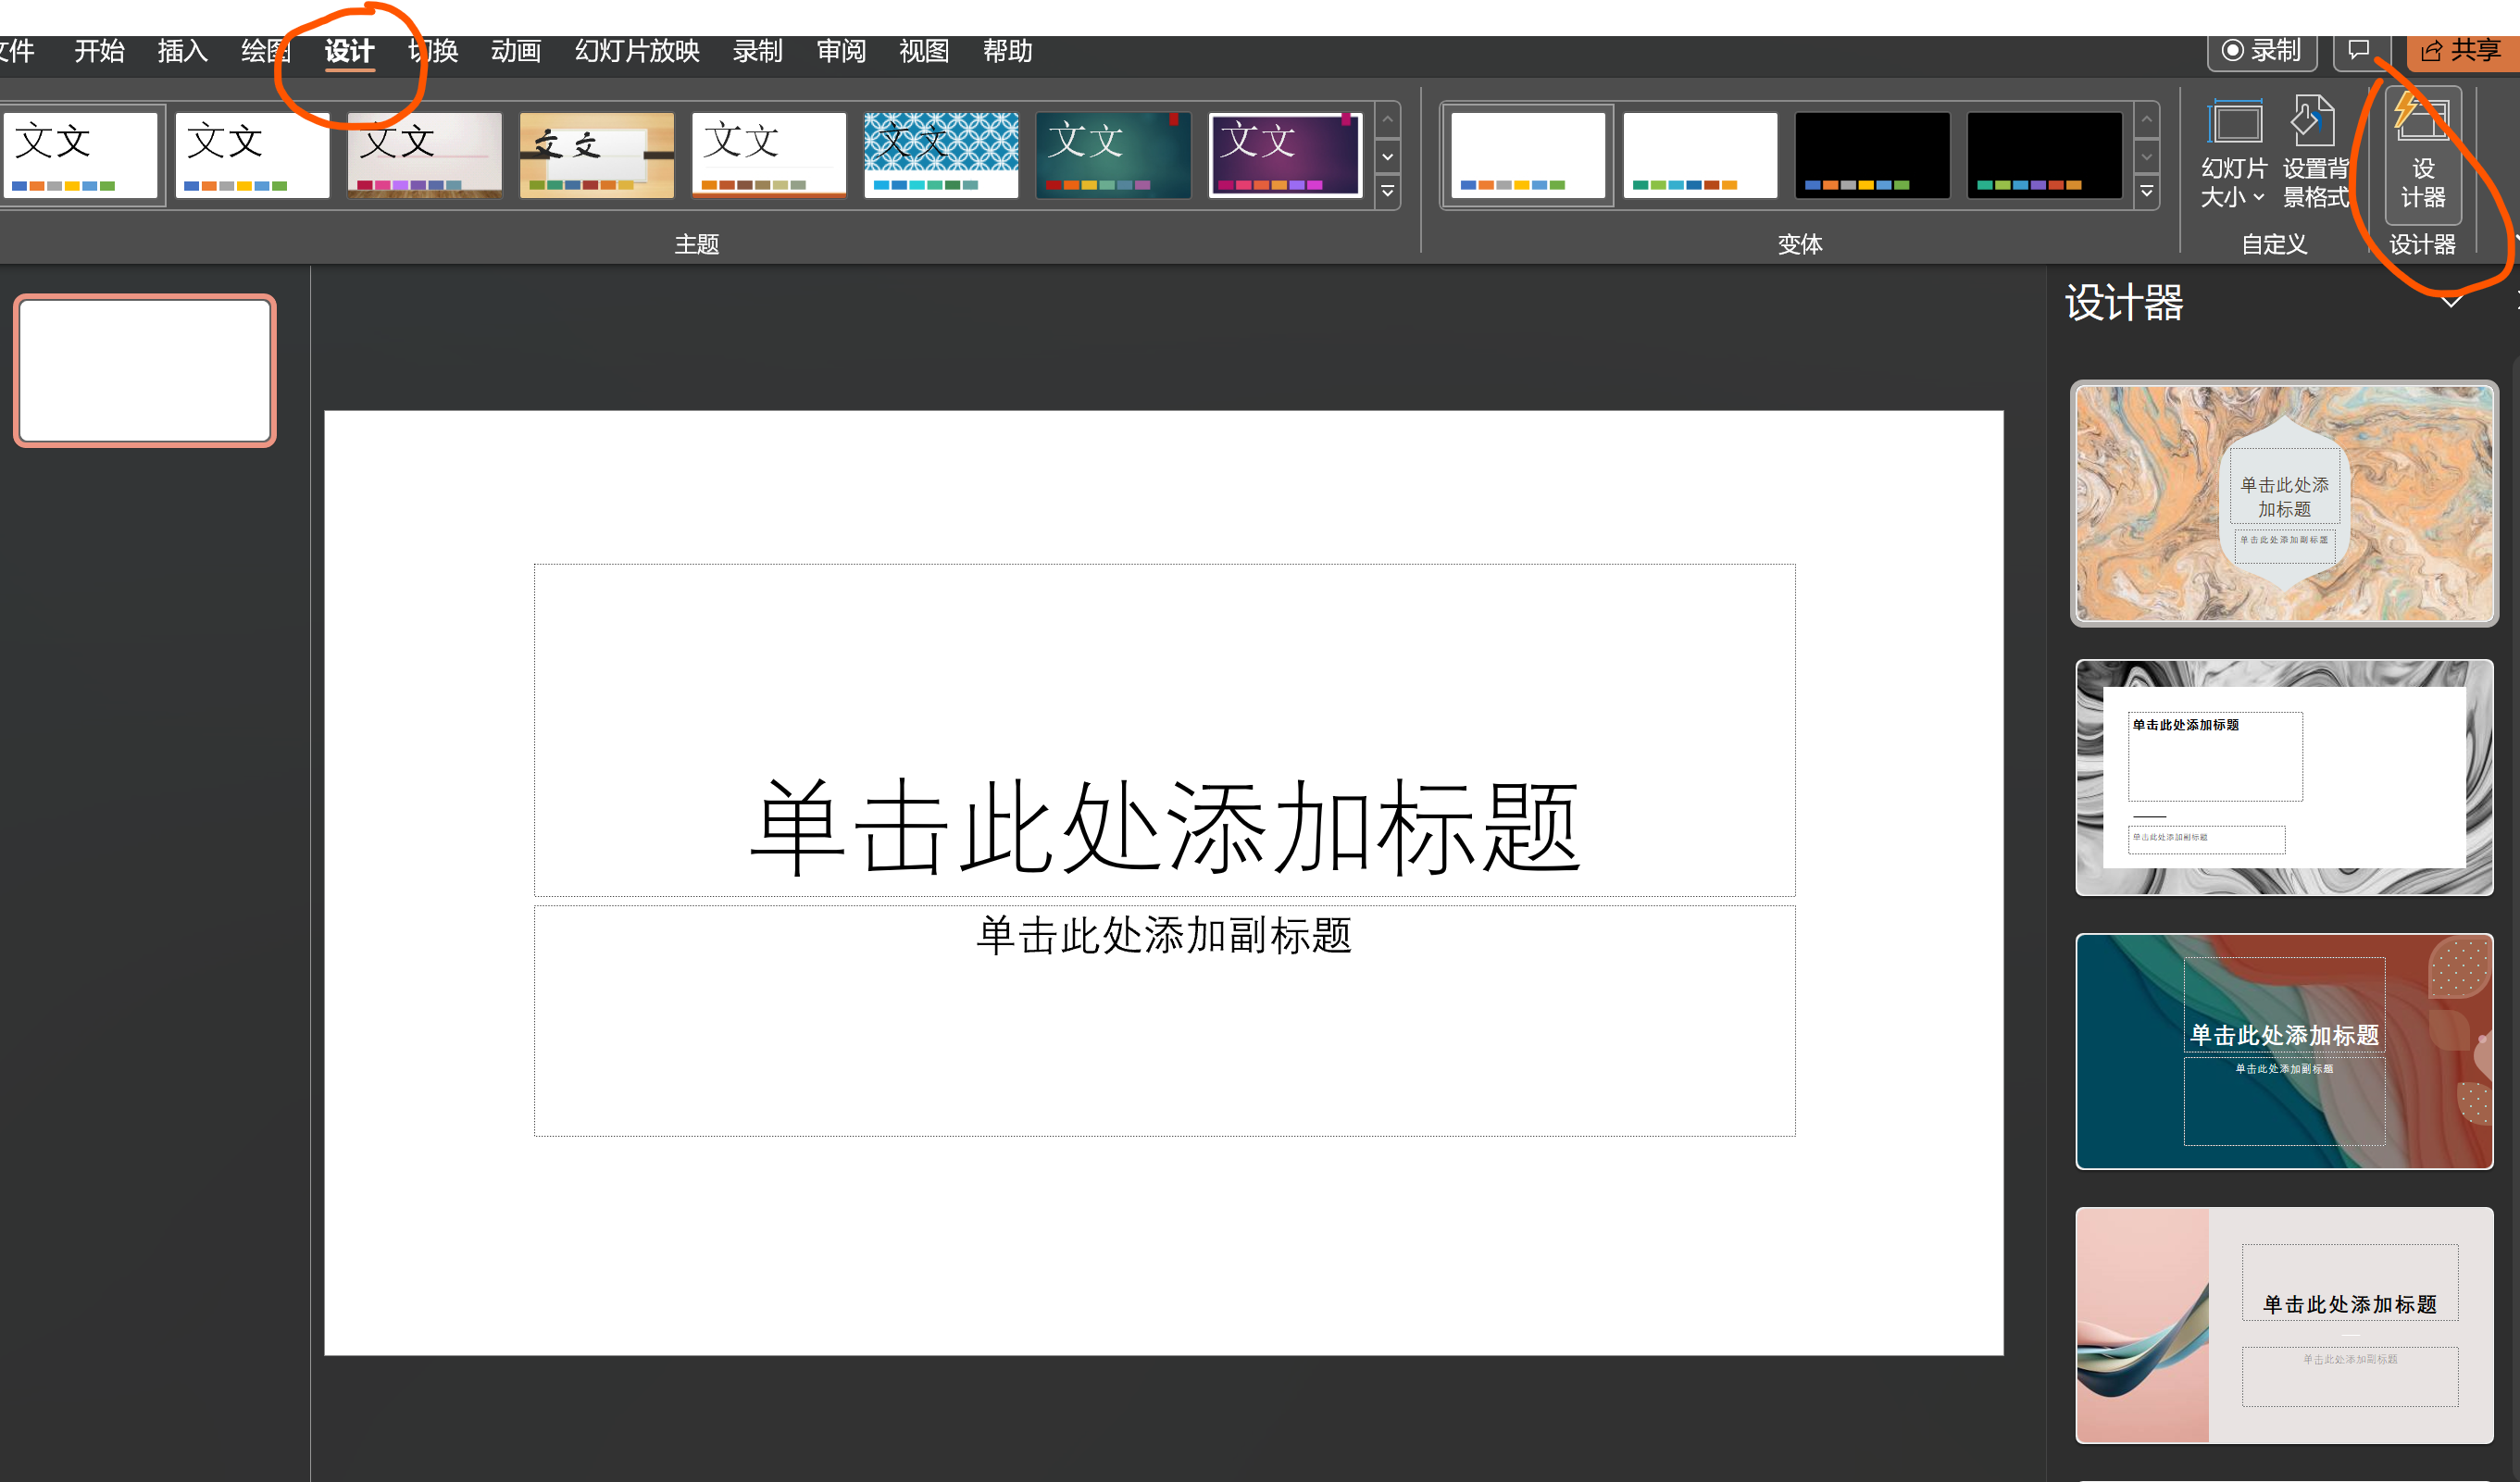Open the 录制 ribbon tab
Viewport: 2520px width, 1482px height.
[x=757, y=51]
